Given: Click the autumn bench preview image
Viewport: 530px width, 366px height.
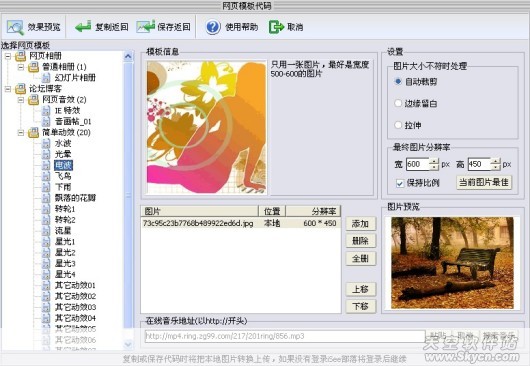Looking at the screenshot, I should click(452, 263).
